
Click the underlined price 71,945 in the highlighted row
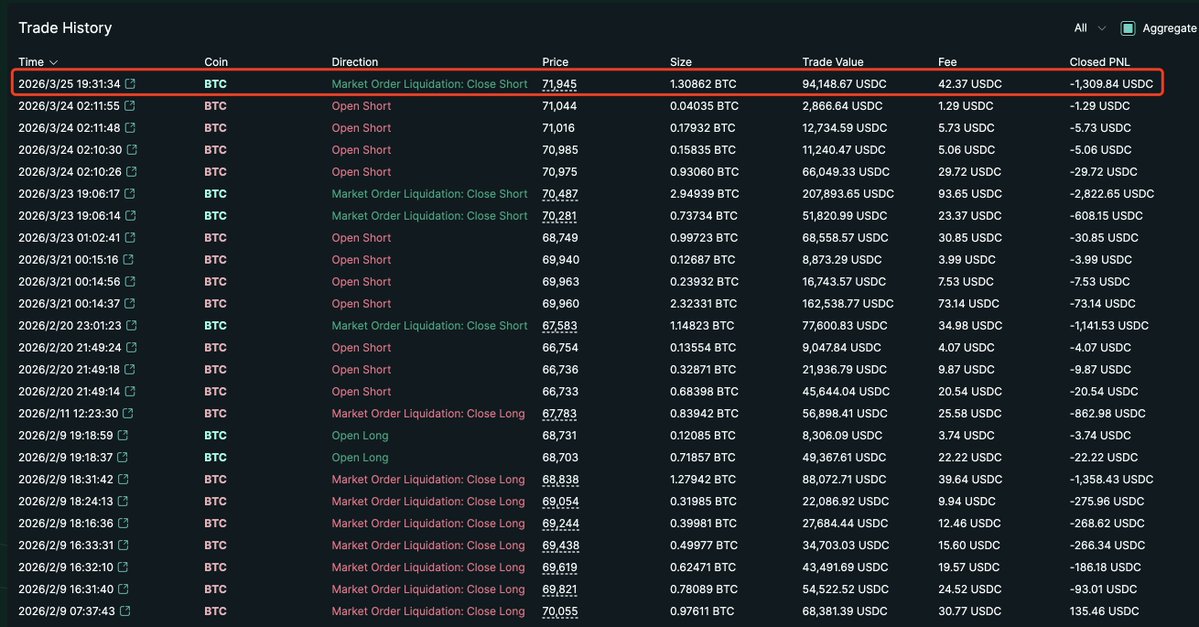tap(557, 83)
